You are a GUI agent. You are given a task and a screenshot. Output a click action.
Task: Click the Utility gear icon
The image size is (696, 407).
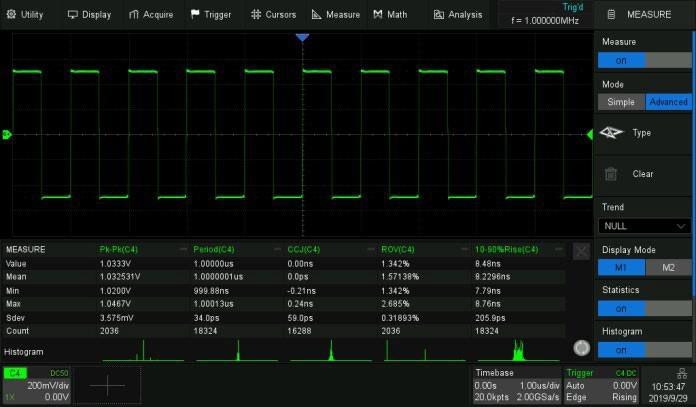click(11, 15)
